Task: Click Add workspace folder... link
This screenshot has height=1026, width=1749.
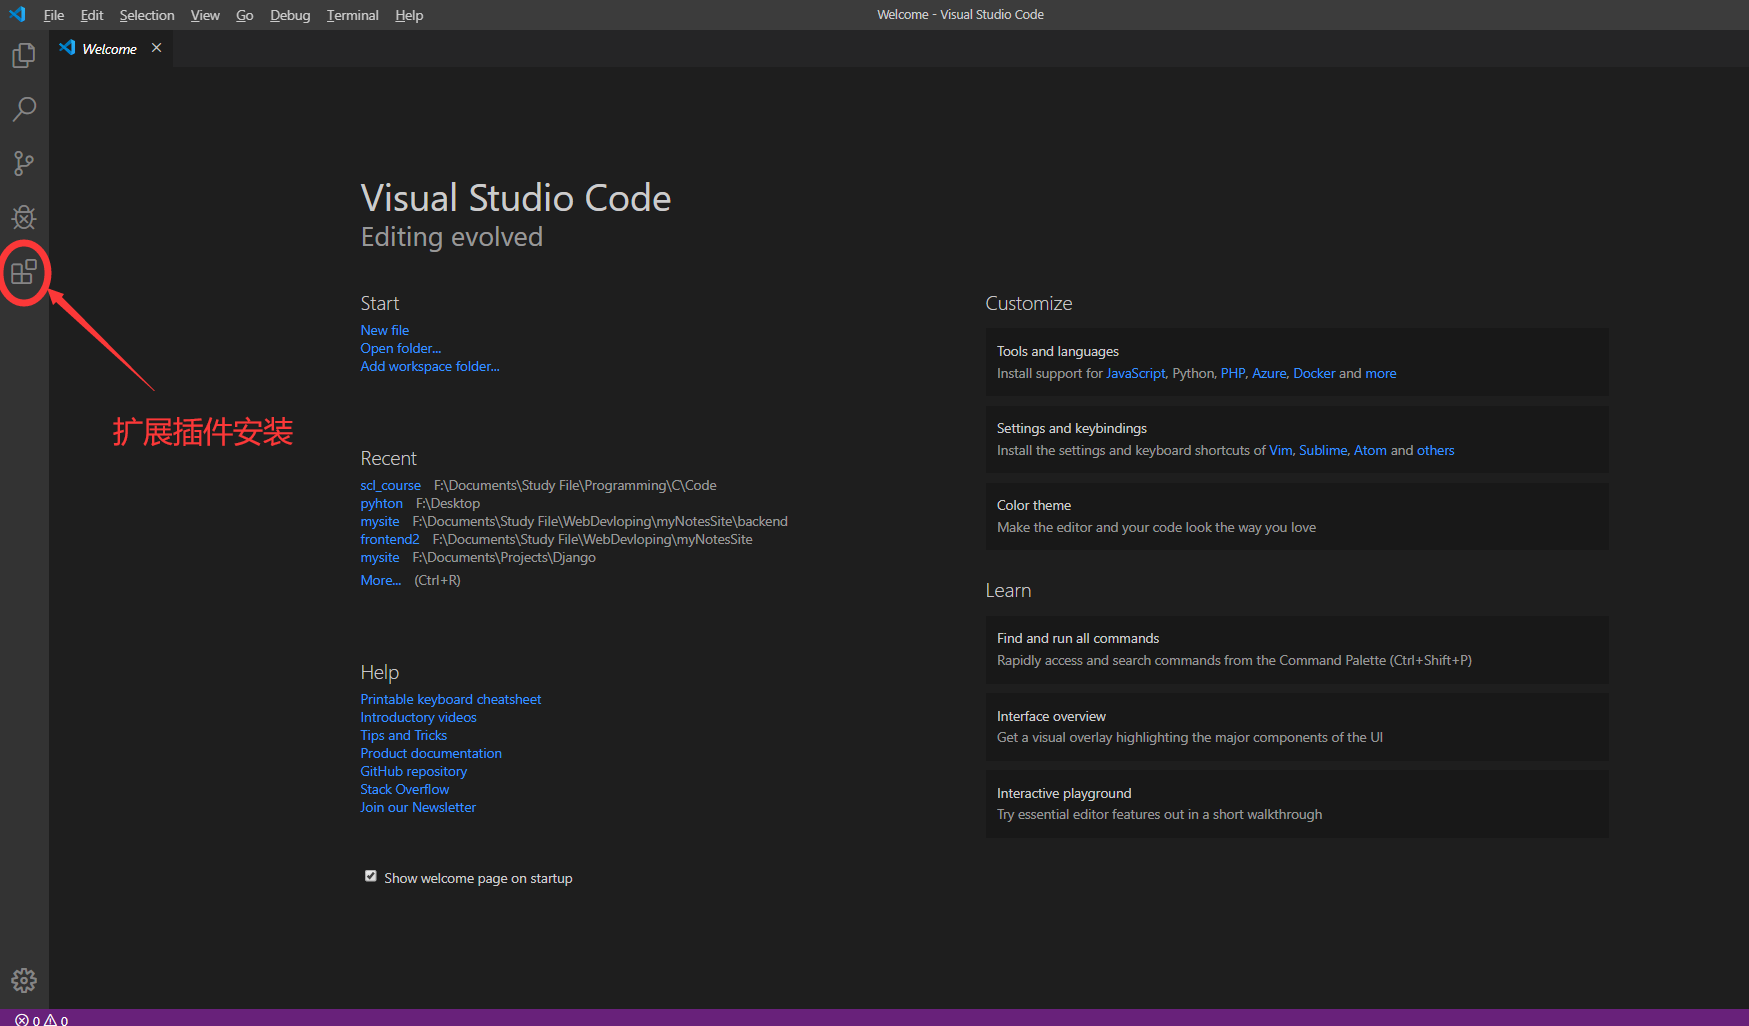Action: (x=430, y=366)
